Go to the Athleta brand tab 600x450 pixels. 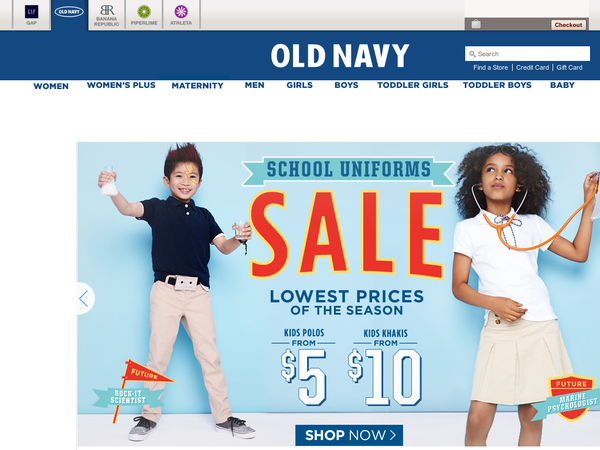(x=181, y=15)
